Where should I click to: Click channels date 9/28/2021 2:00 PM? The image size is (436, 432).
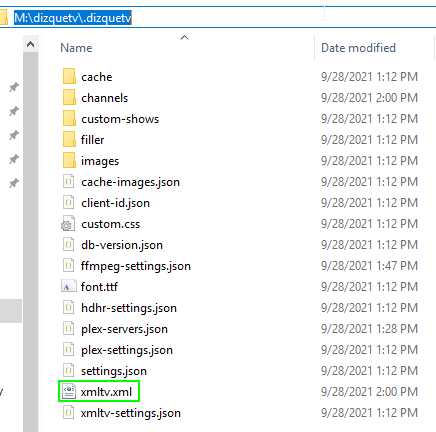(369, 98)
